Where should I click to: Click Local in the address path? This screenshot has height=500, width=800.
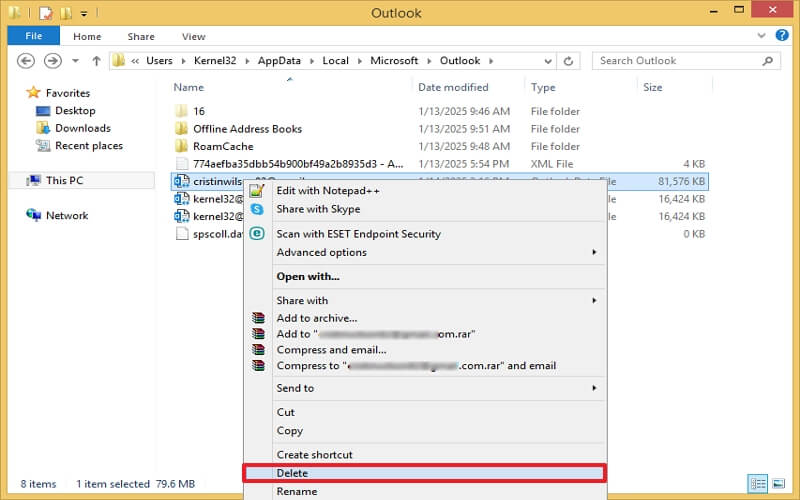point(335,61)
